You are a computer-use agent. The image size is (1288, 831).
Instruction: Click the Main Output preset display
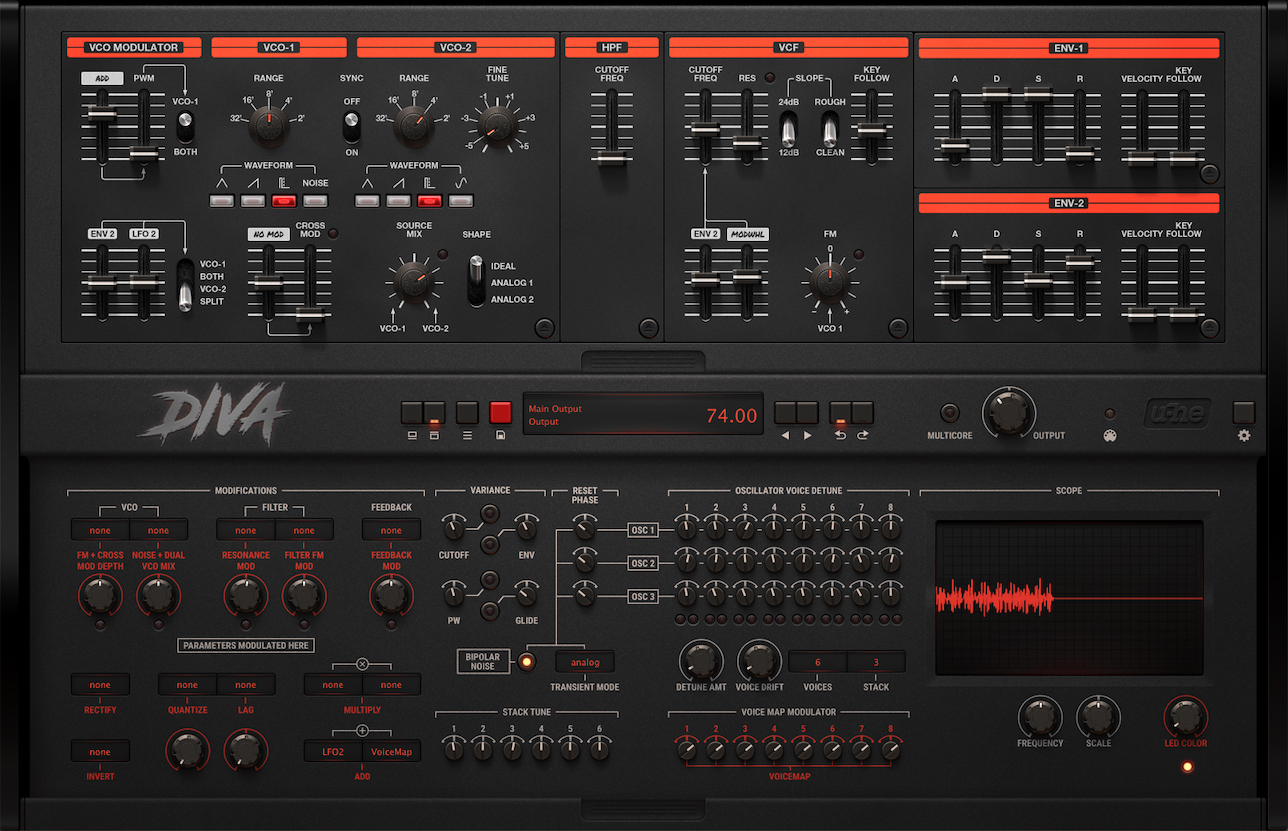tap(643, 415)
